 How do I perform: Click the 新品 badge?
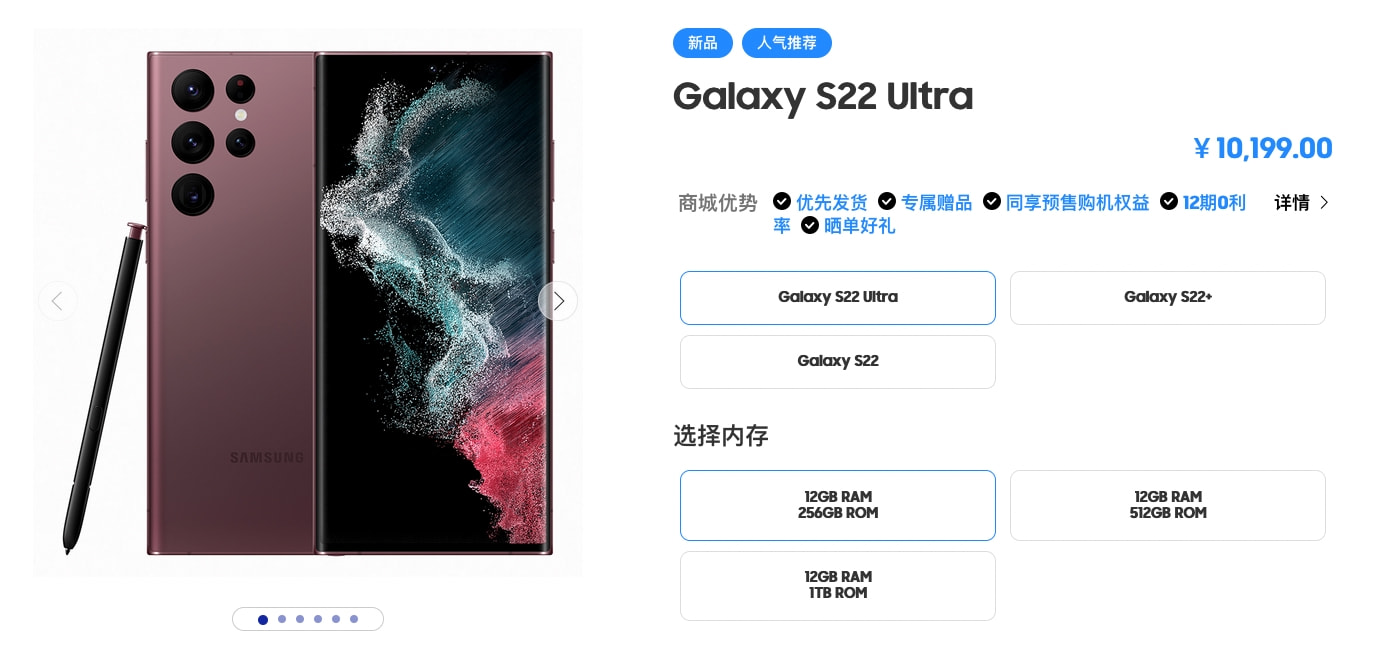pos(703,43)
